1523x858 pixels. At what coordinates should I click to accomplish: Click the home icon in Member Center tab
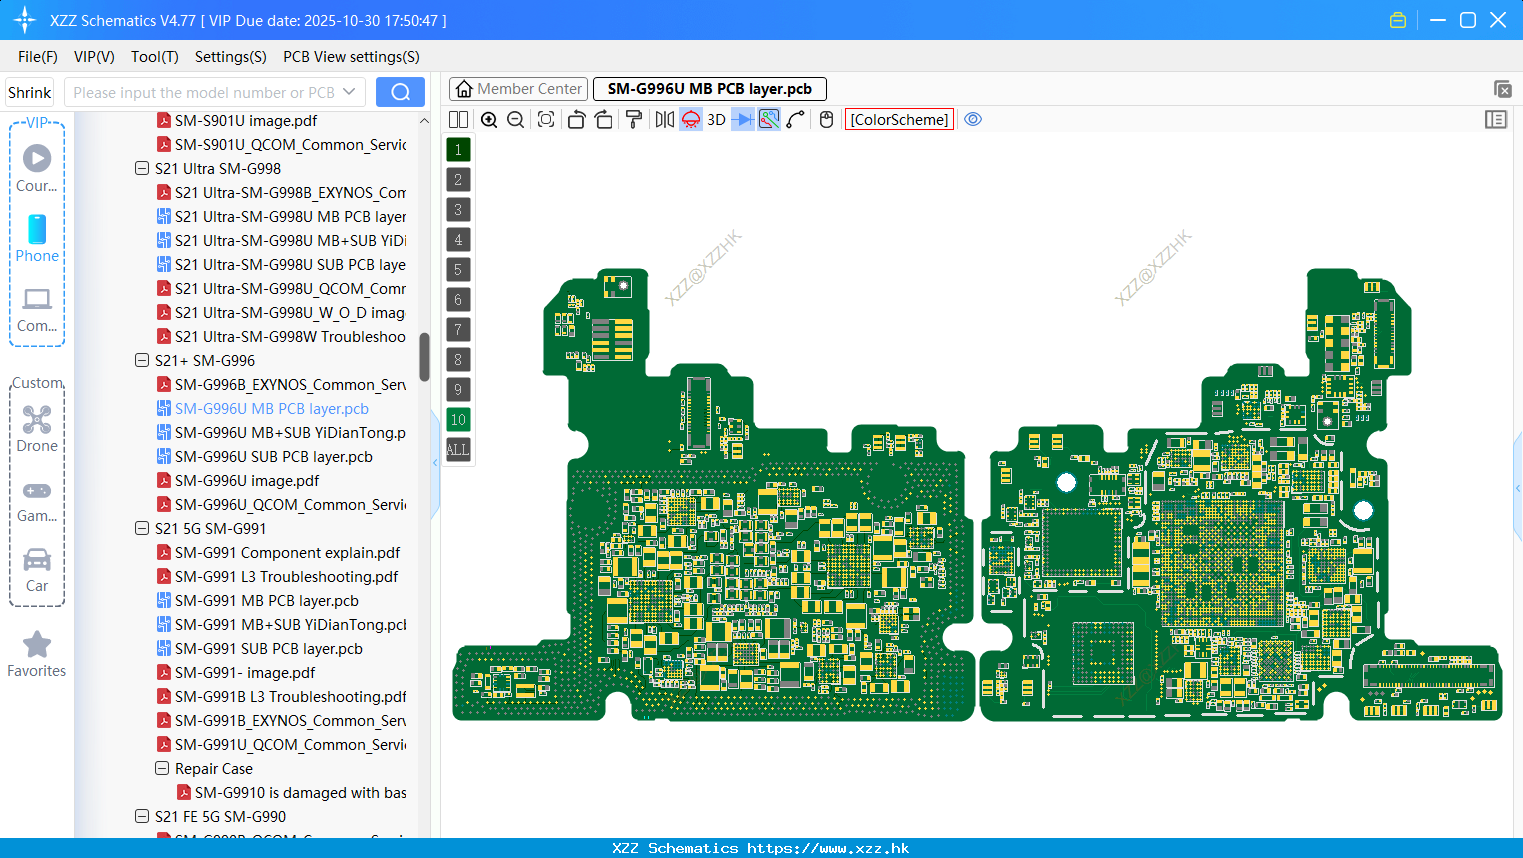point(464,89)
